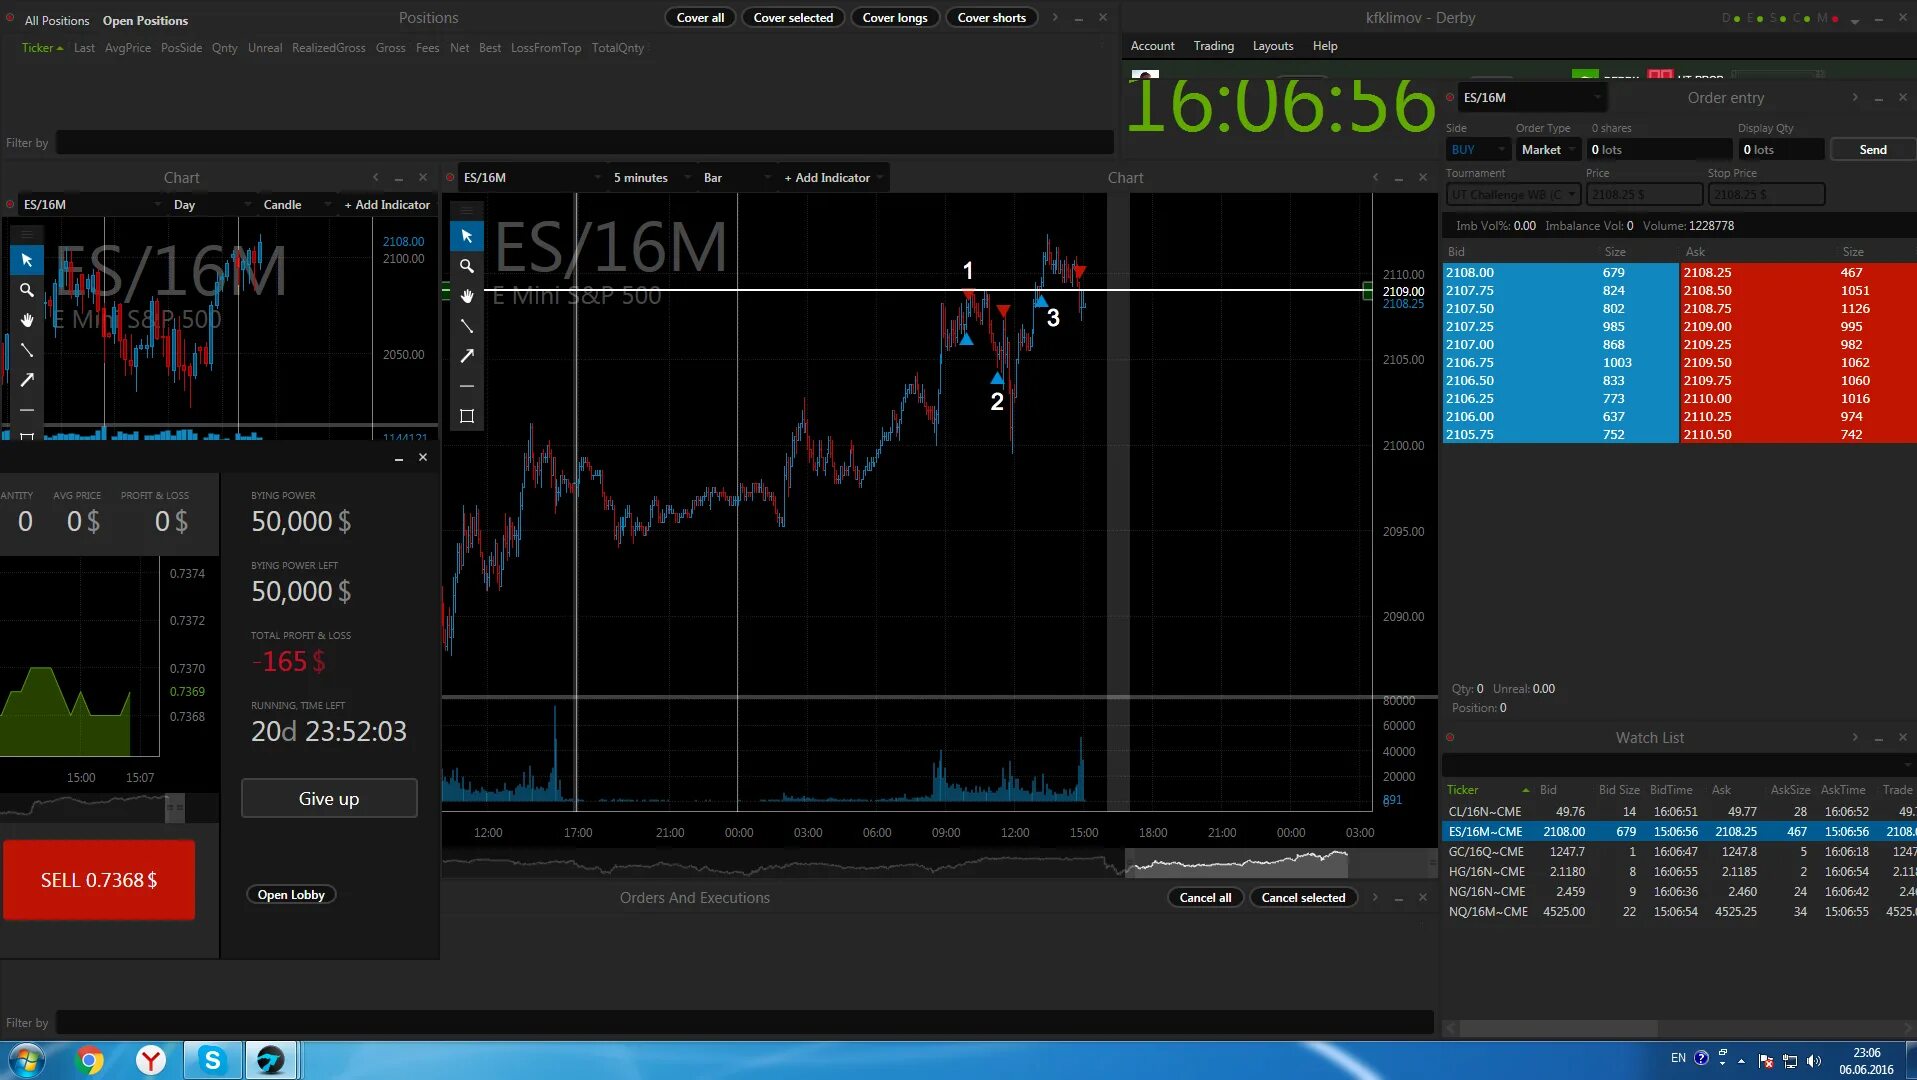
Task: Click the Display Qty lots field
Action: [1781, 150]
